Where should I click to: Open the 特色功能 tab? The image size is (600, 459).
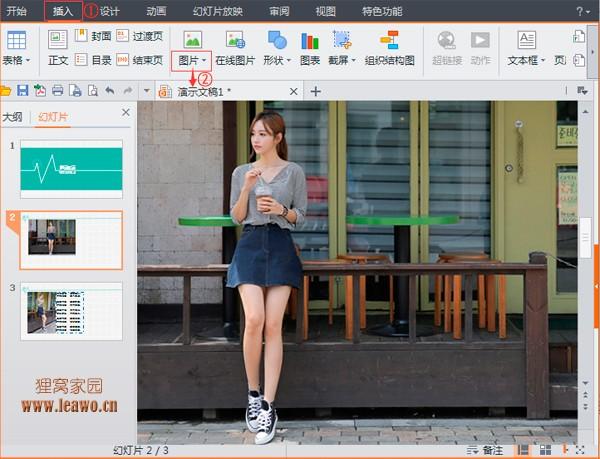382,11
